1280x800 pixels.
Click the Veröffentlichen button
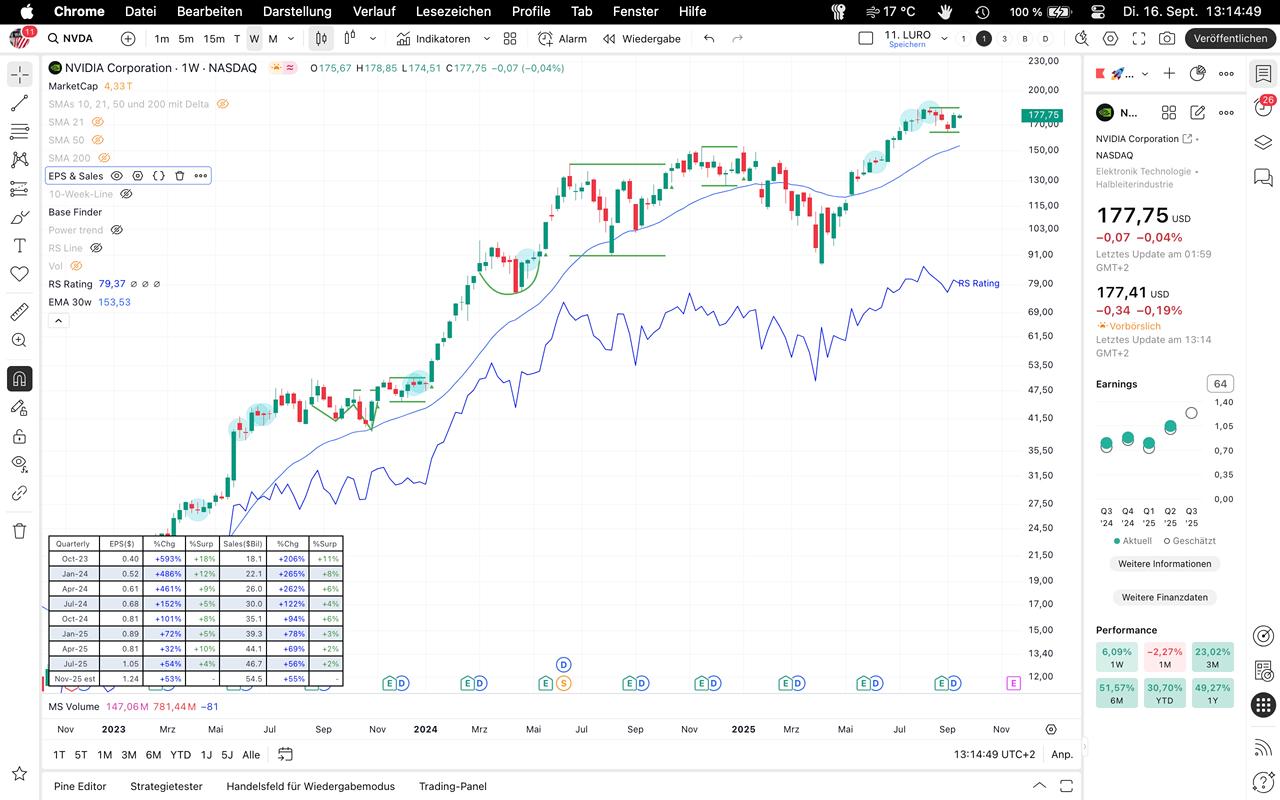[1230, 39]
